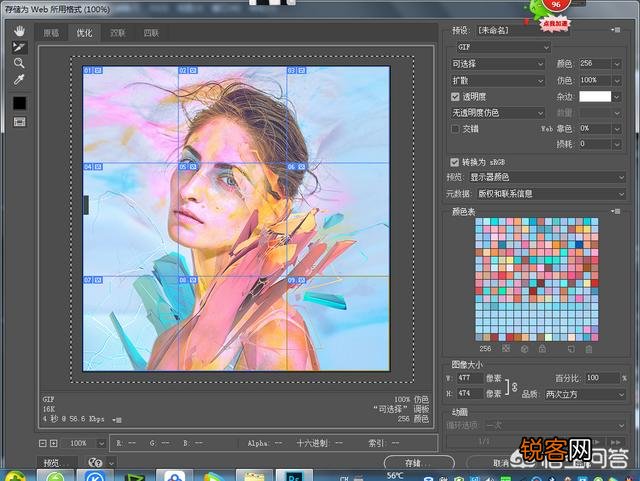Select slice 09 badge in the preview
This screenshot has width=640, height=481.
click(297, 280)
